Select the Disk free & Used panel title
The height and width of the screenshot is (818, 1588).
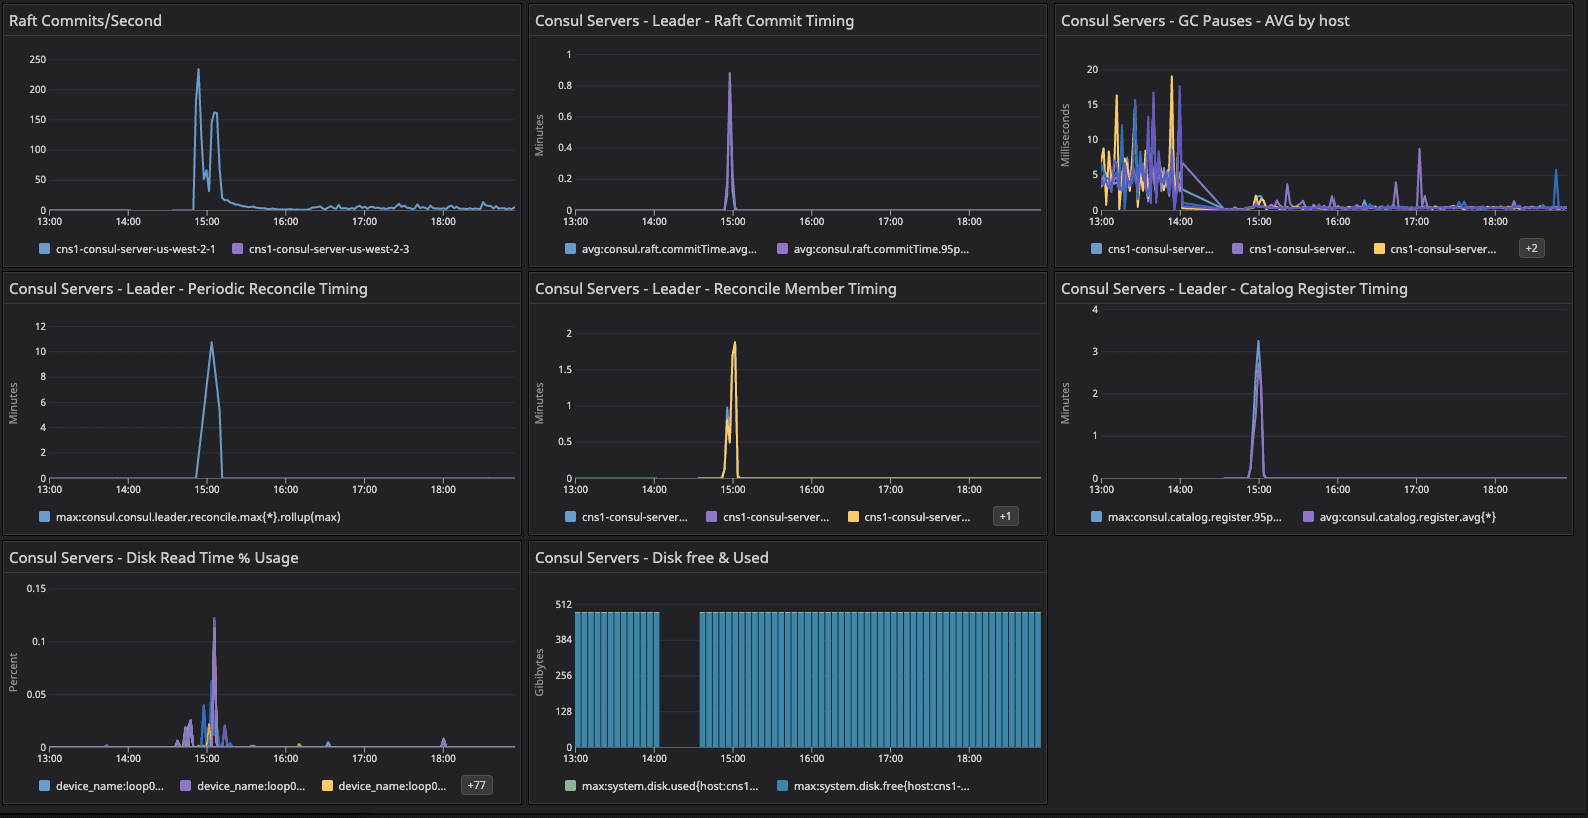[651, 558]
